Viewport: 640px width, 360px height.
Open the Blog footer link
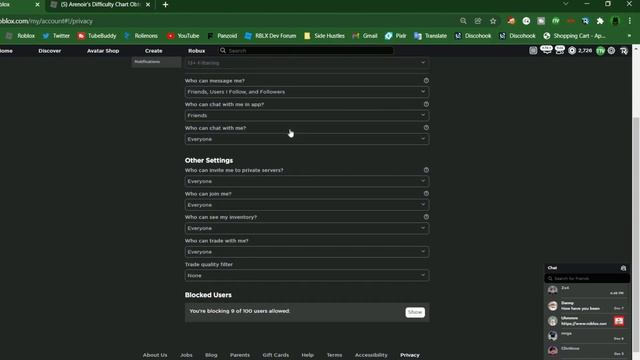pos(211,355)
